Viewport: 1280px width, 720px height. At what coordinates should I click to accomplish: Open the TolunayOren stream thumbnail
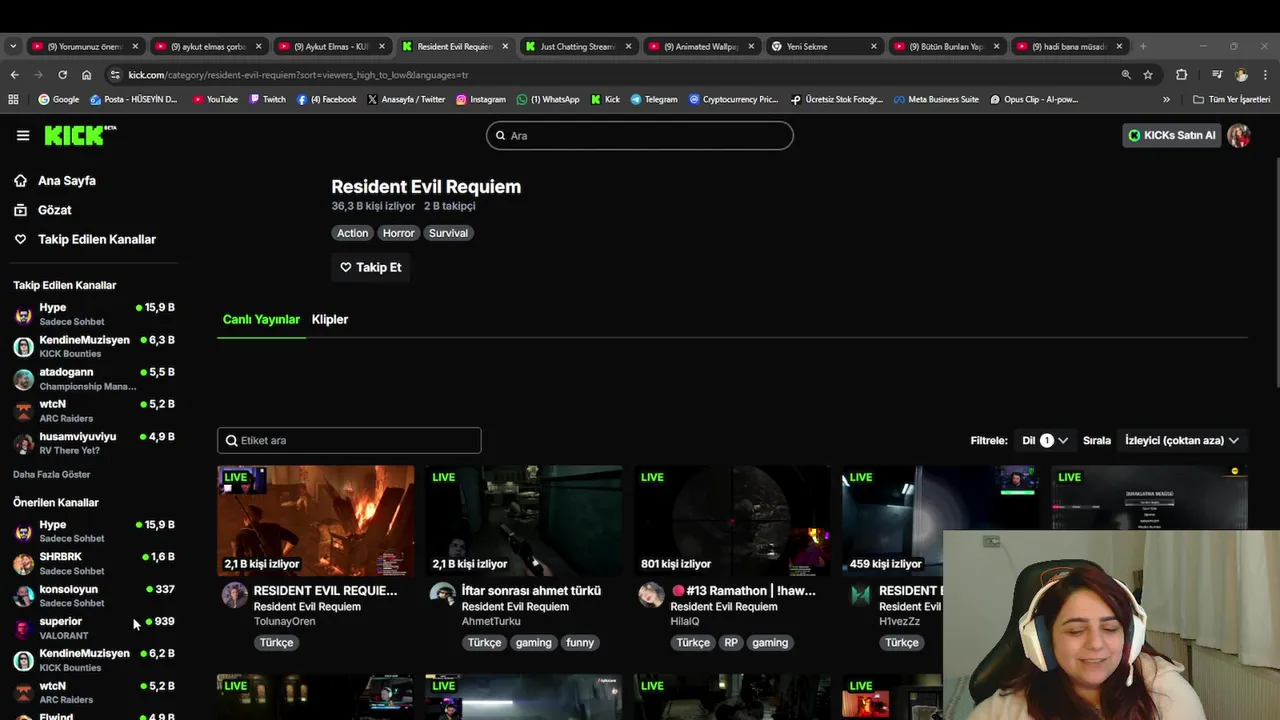[316, 520]
